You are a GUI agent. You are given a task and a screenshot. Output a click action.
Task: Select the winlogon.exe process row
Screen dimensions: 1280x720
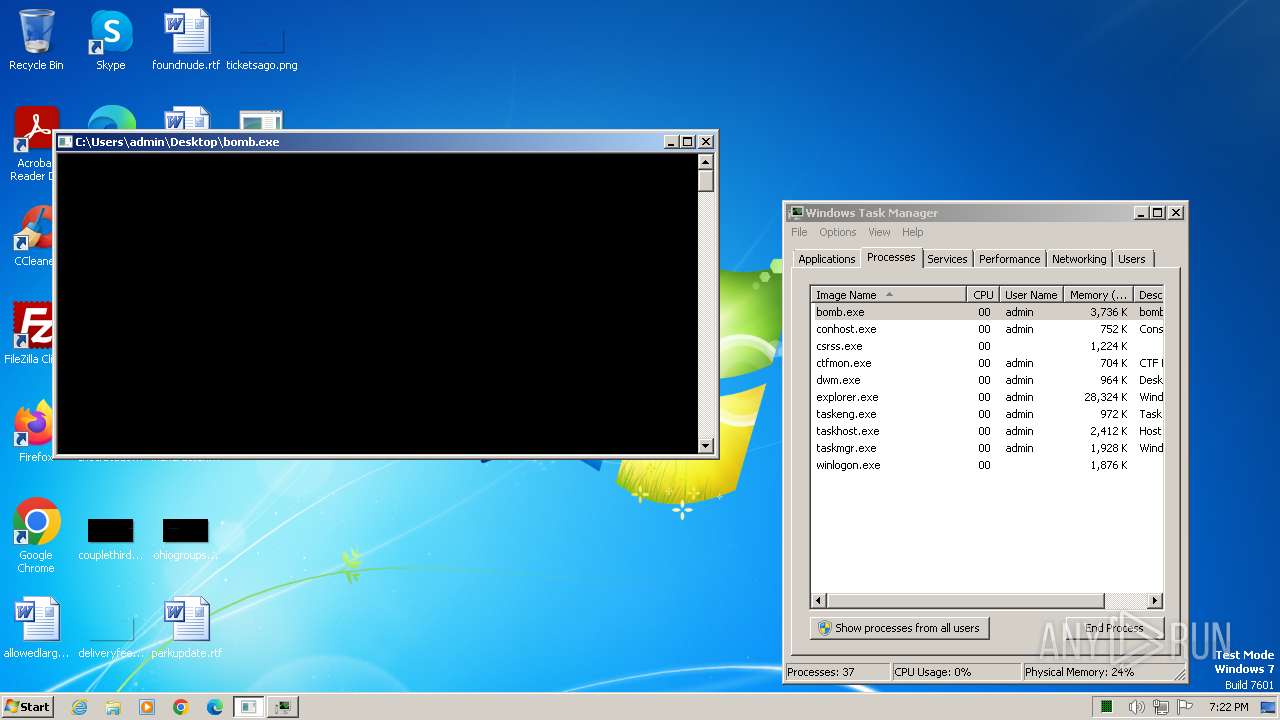[x=987, y=465]
